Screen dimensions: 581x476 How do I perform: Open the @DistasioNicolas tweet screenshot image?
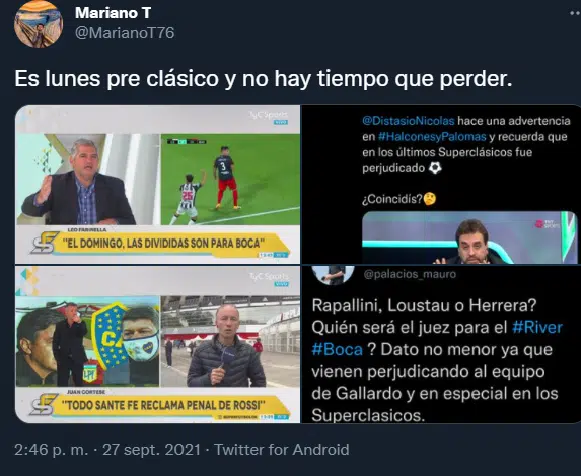[441, 184]
